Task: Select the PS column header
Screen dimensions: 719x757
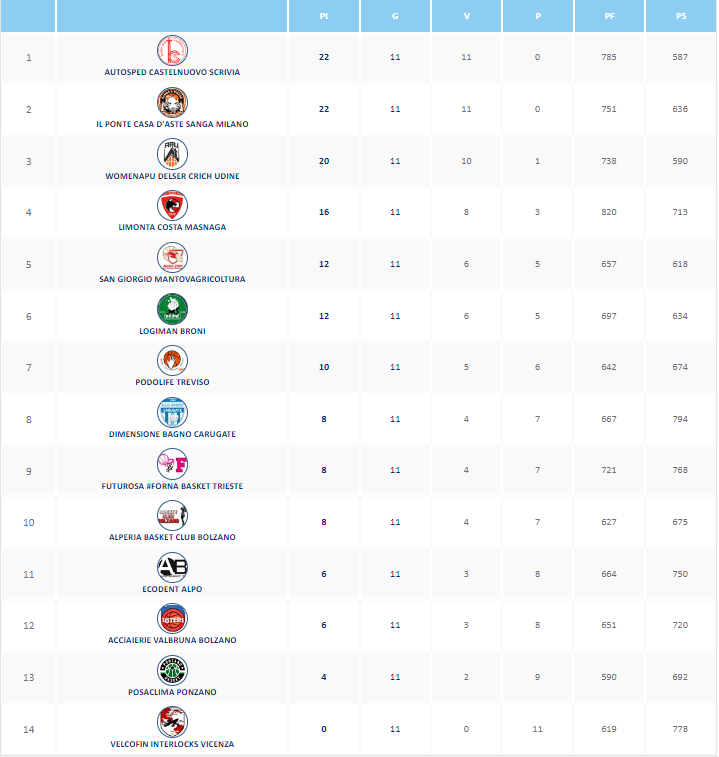Action: pos(680,18)
